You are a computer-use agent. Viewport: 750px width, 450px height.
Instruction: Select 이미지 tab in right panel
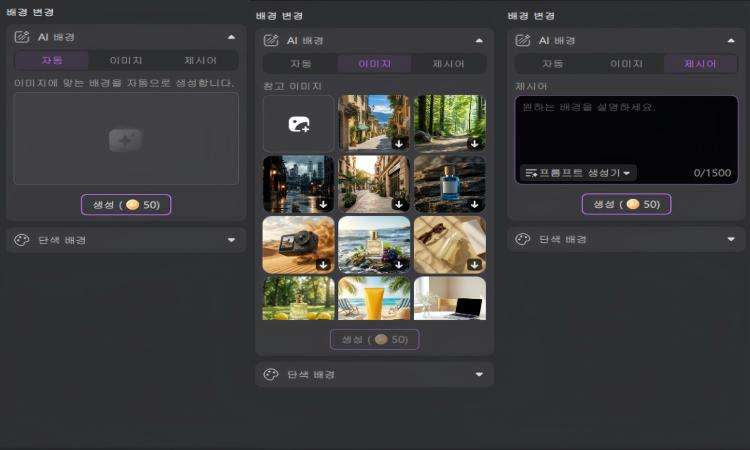626,64
